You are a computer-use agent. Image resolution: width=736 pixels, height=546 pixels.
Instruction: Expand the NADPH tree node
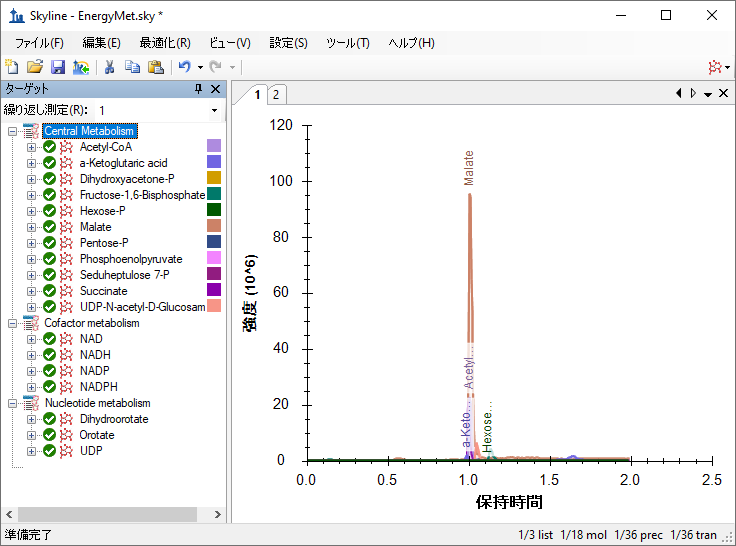[31, 387]
